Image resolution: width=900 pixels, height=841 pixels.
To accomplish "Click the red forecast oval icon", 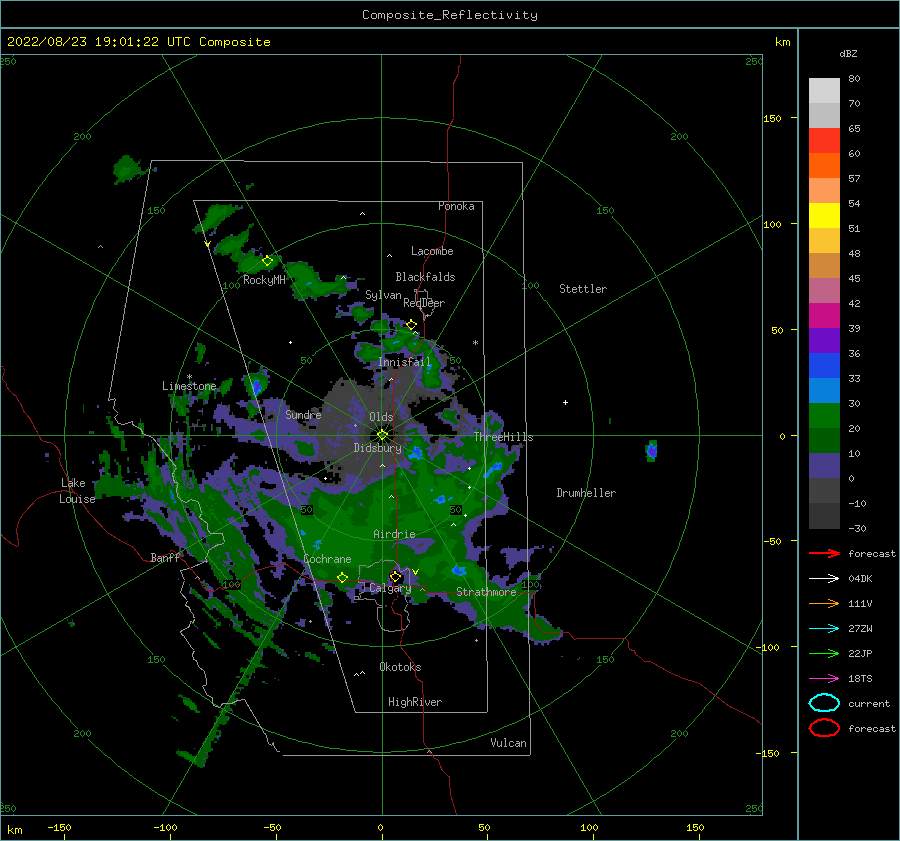I will click(824, 728).
